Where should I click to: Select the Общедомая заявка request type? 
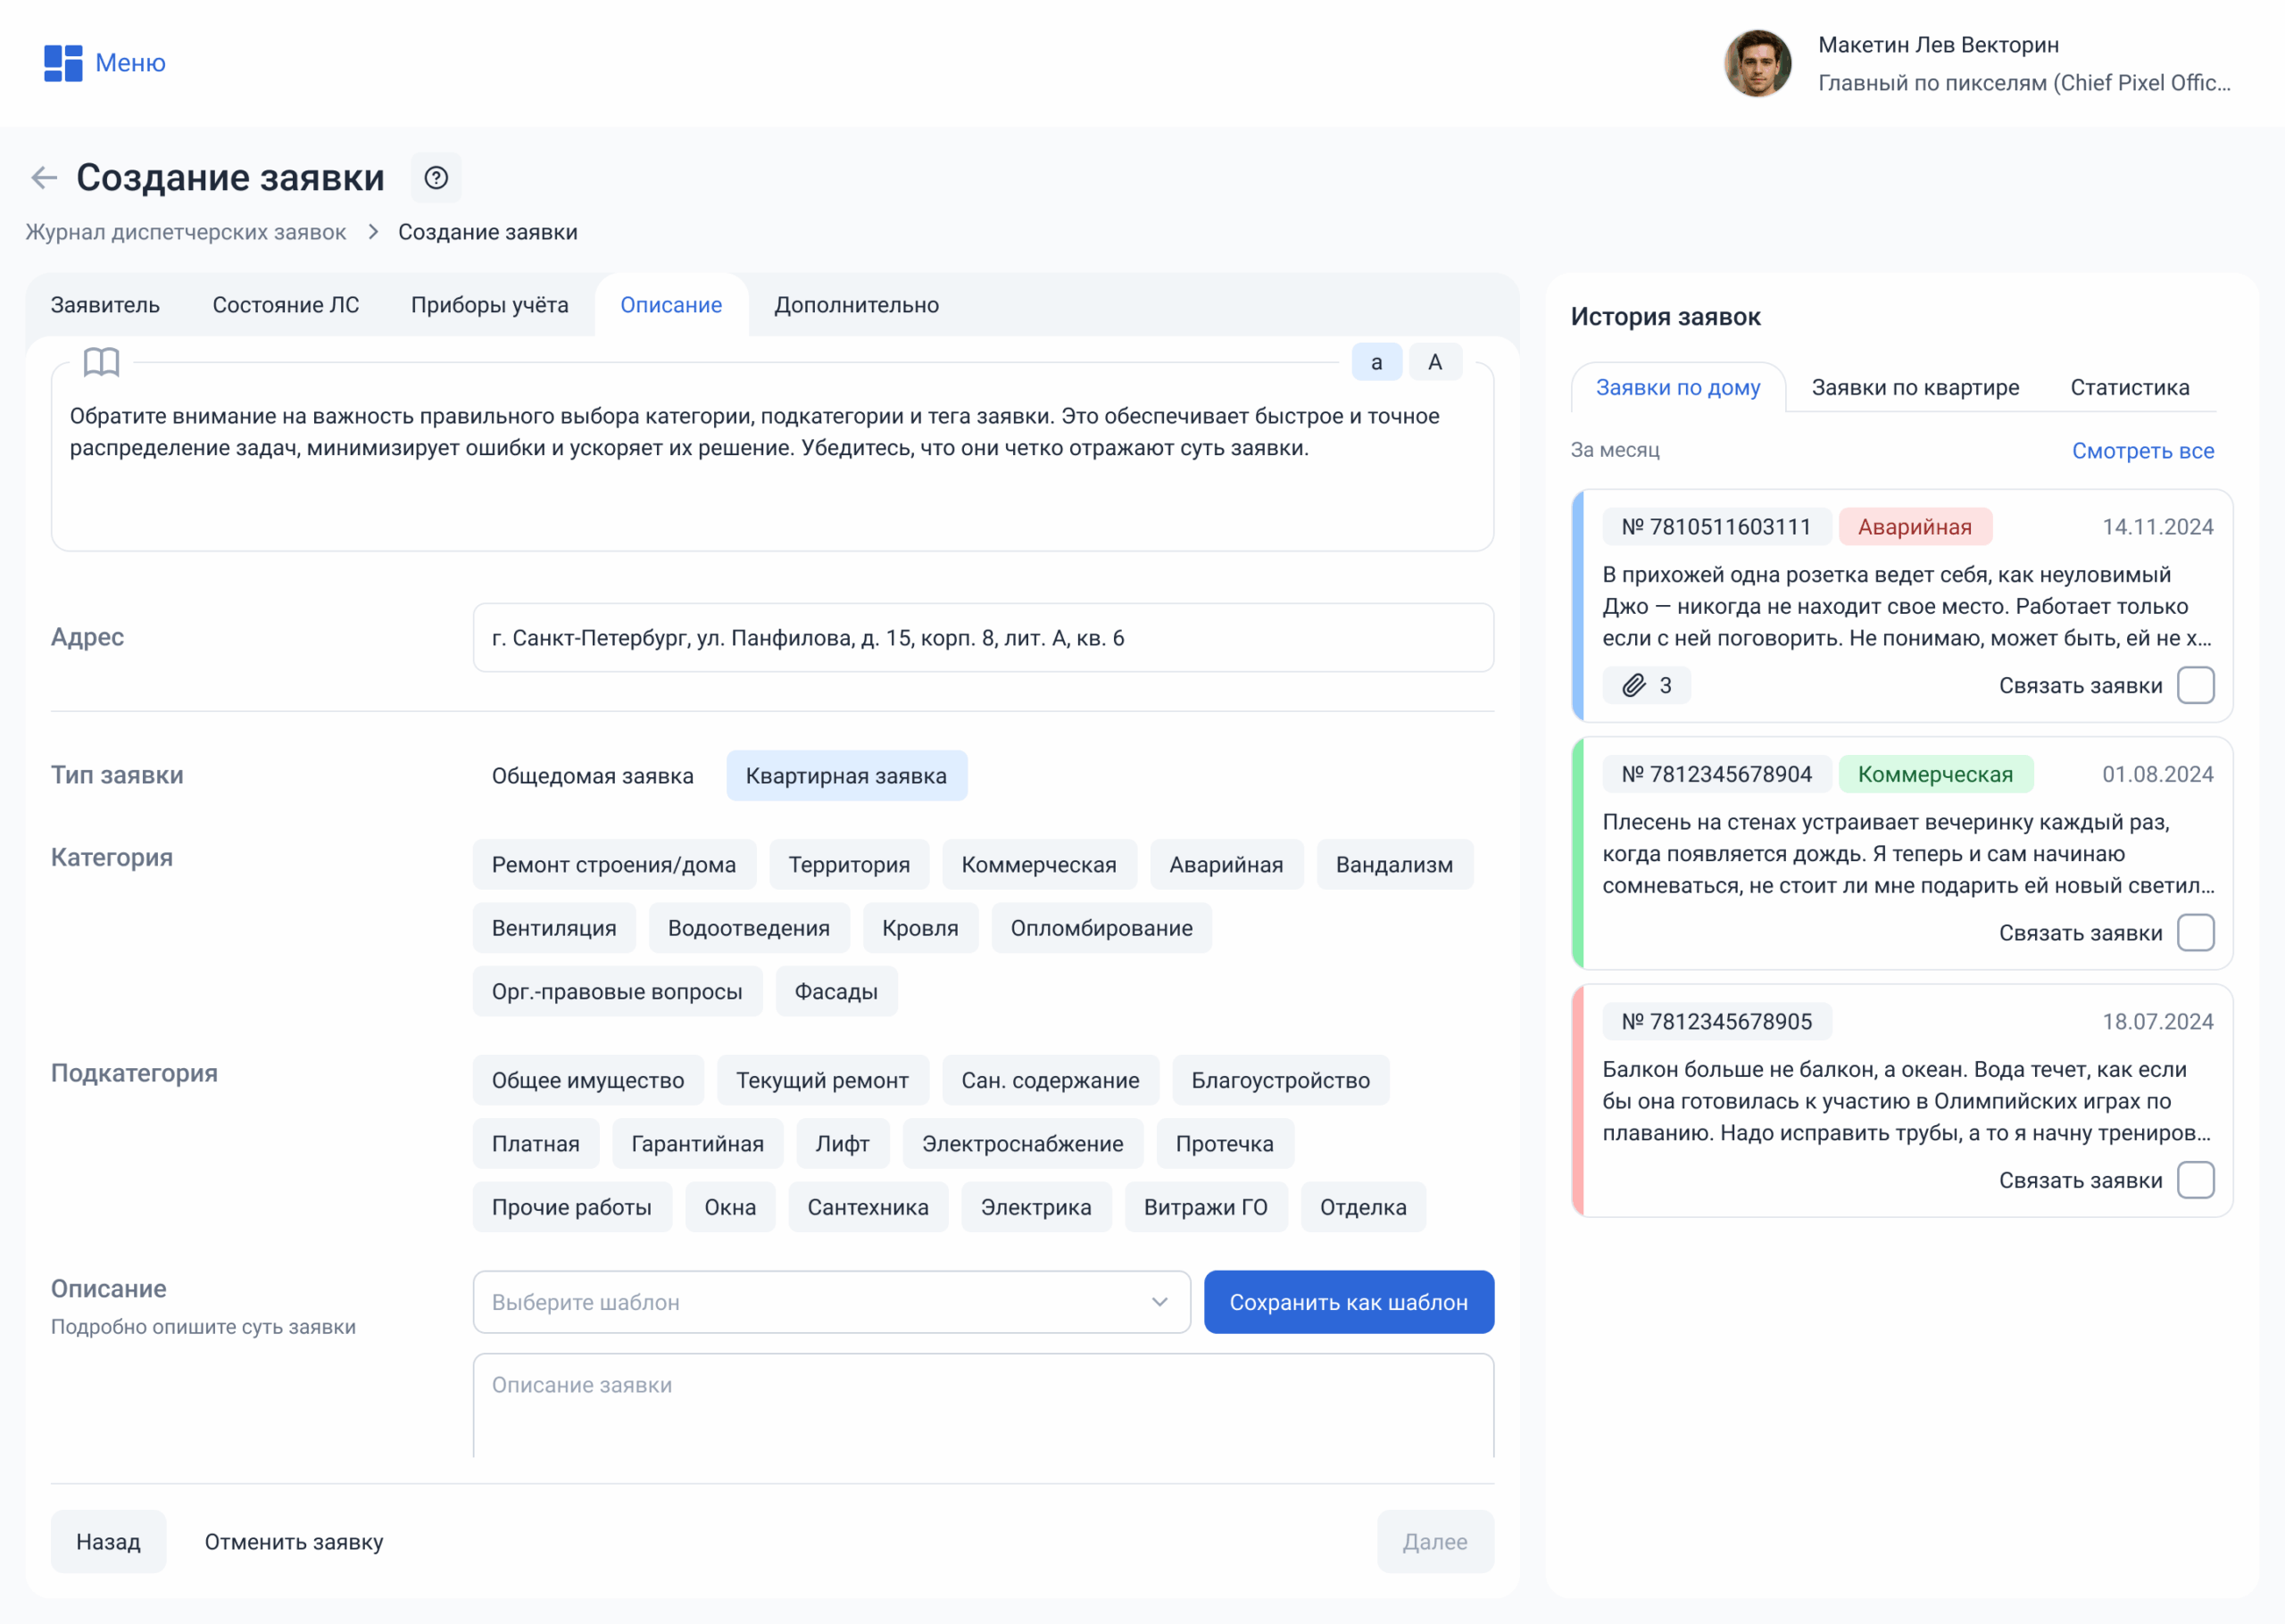592,776
